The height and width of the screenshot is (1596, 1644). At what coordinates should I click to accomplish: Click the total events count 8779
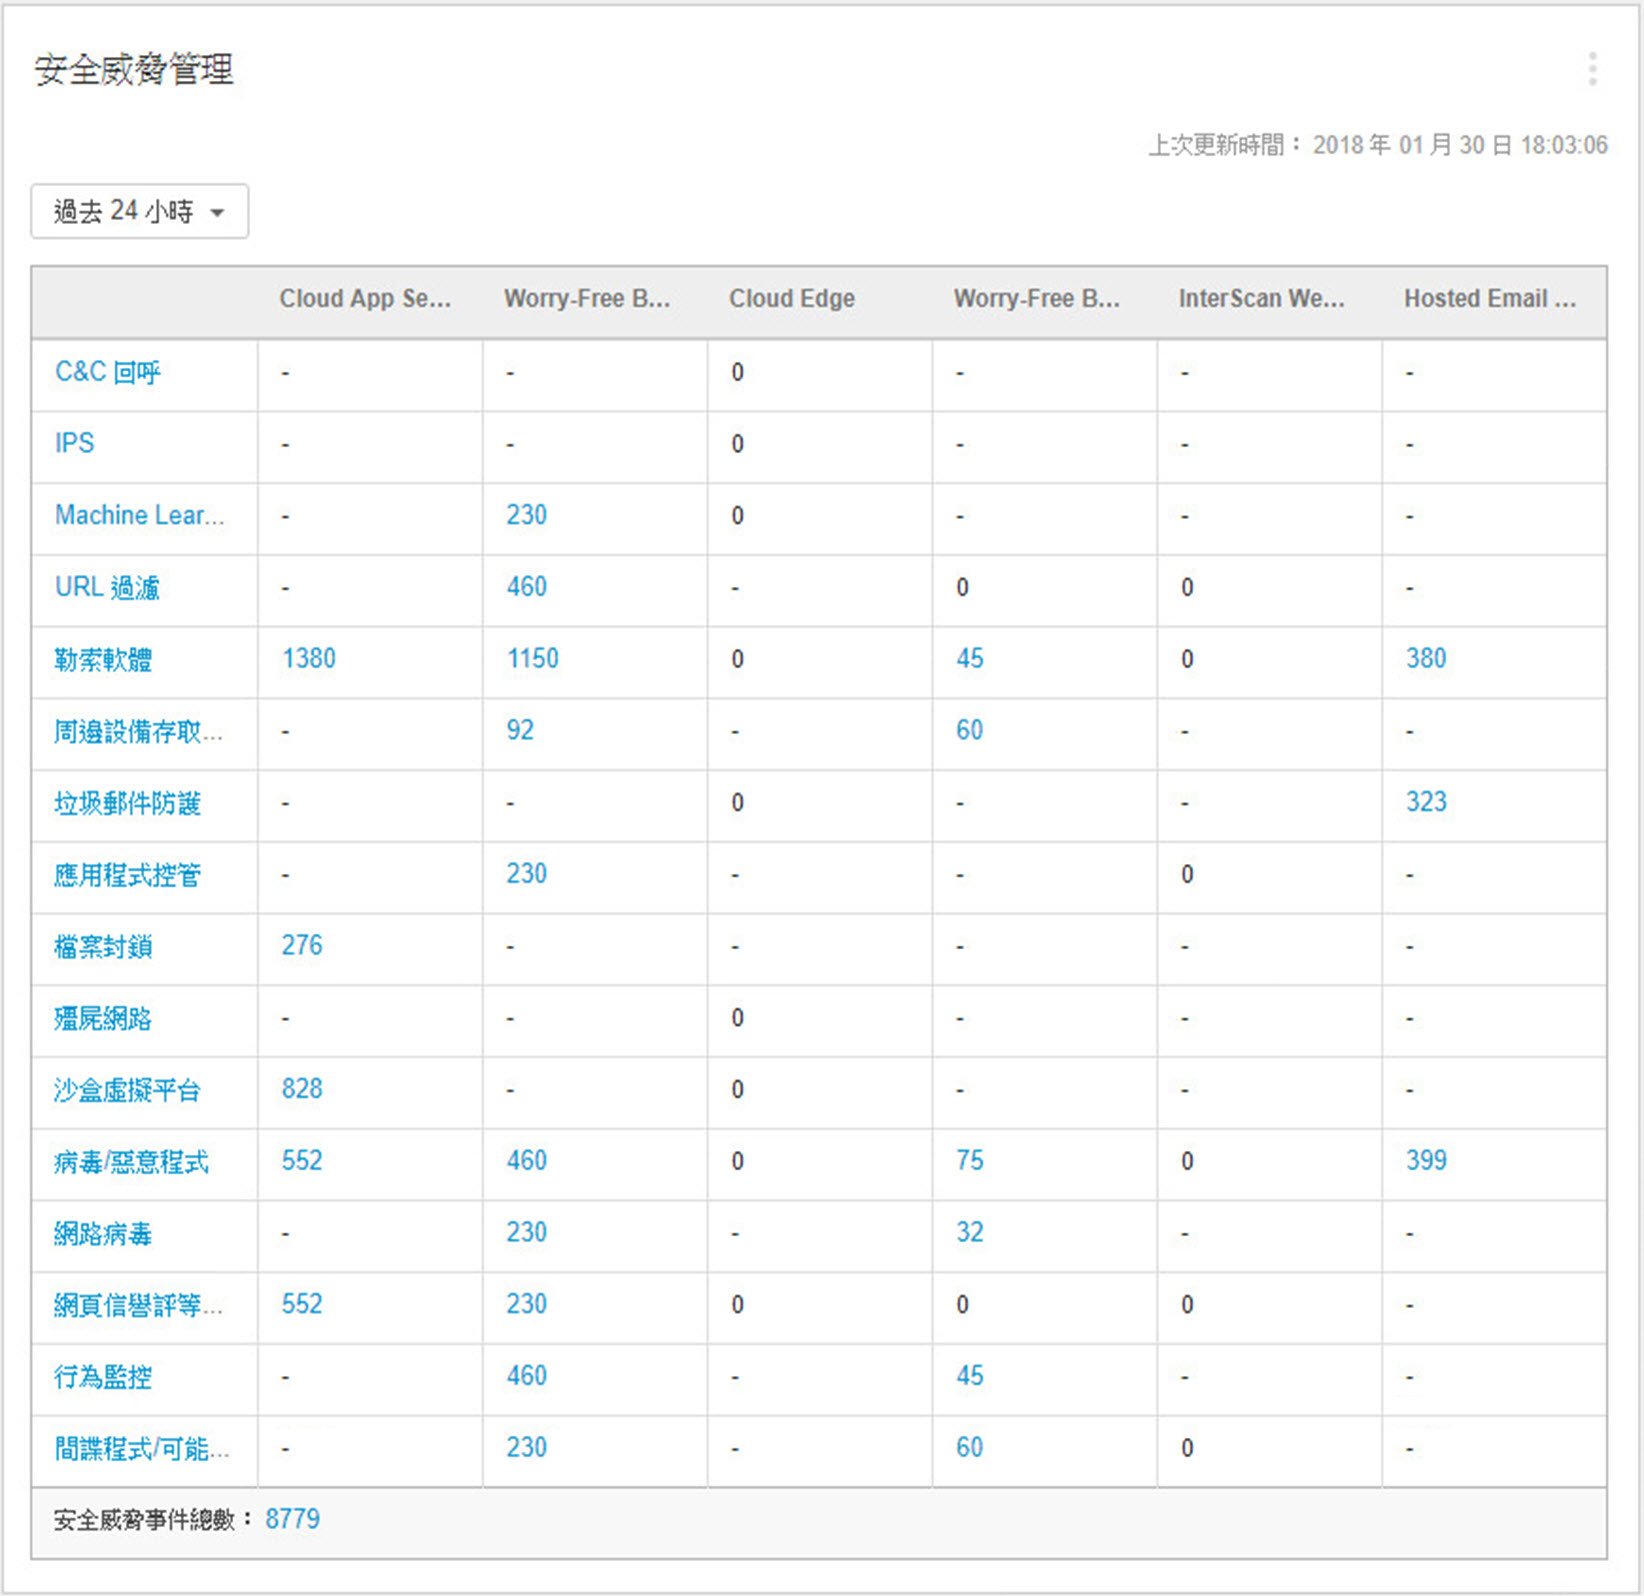292,1519
